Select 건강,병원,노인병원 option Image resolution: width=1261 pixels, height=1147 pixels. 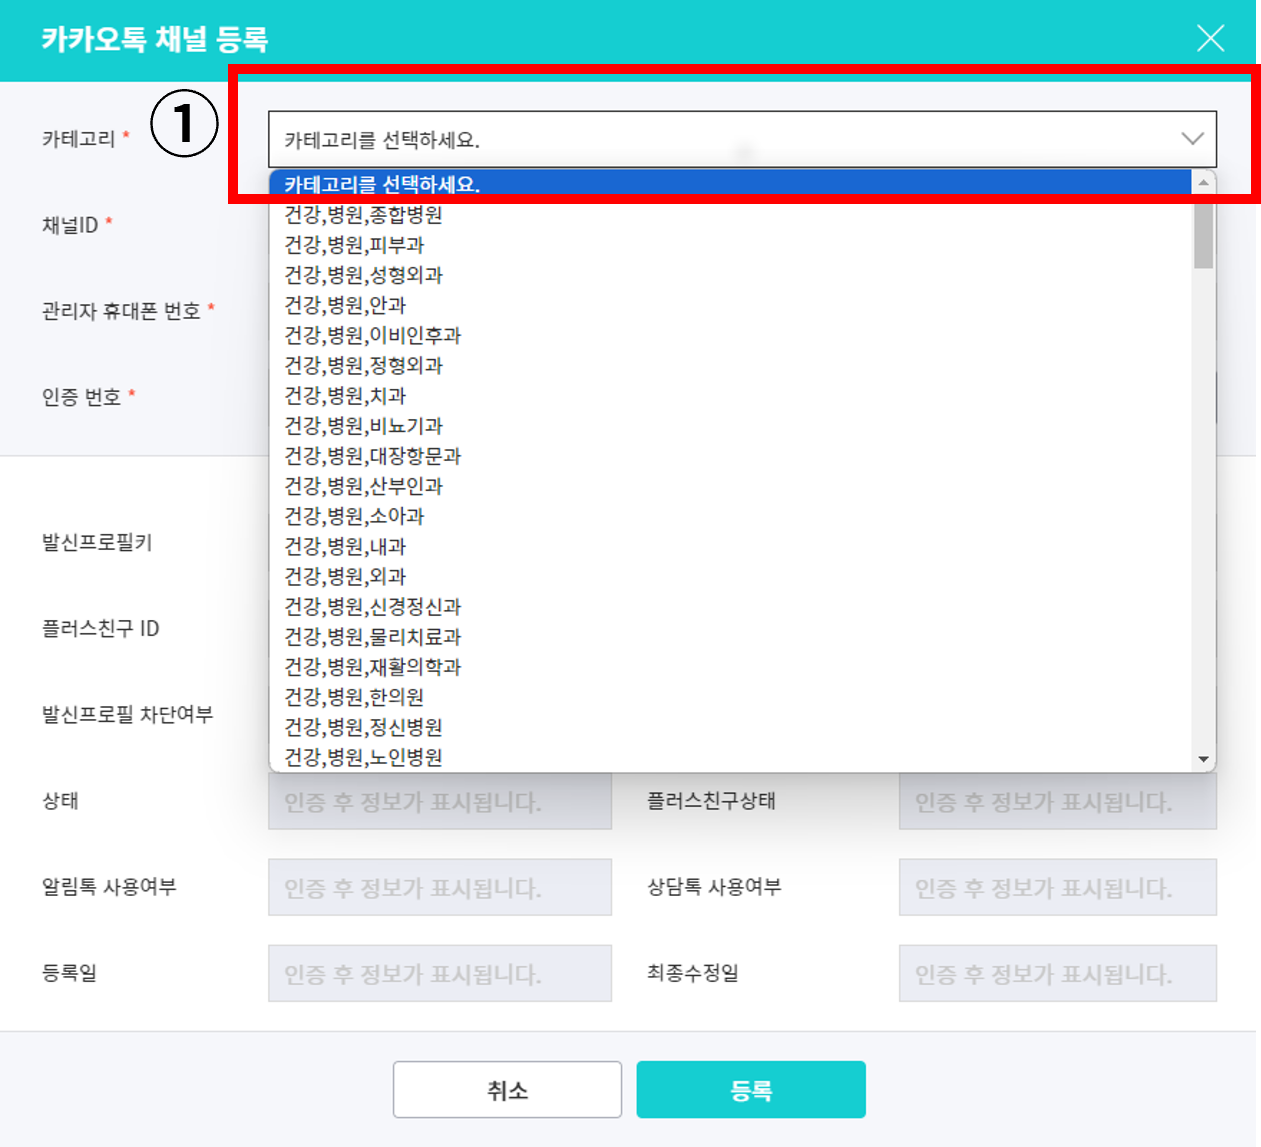(731, 757)
